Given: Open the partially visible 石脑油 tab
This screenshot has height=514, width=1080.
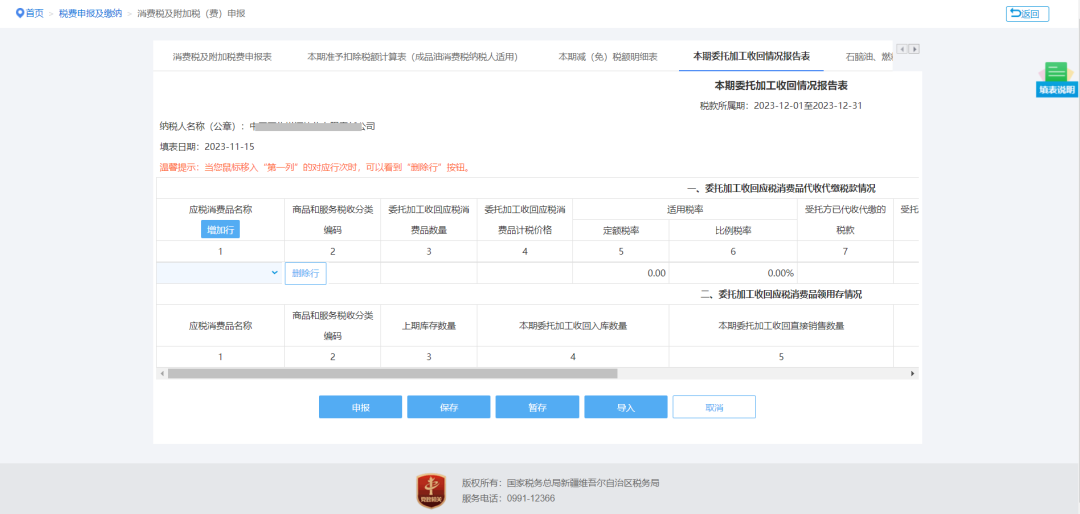Looking at the screenshot, I should pos(869,56).
